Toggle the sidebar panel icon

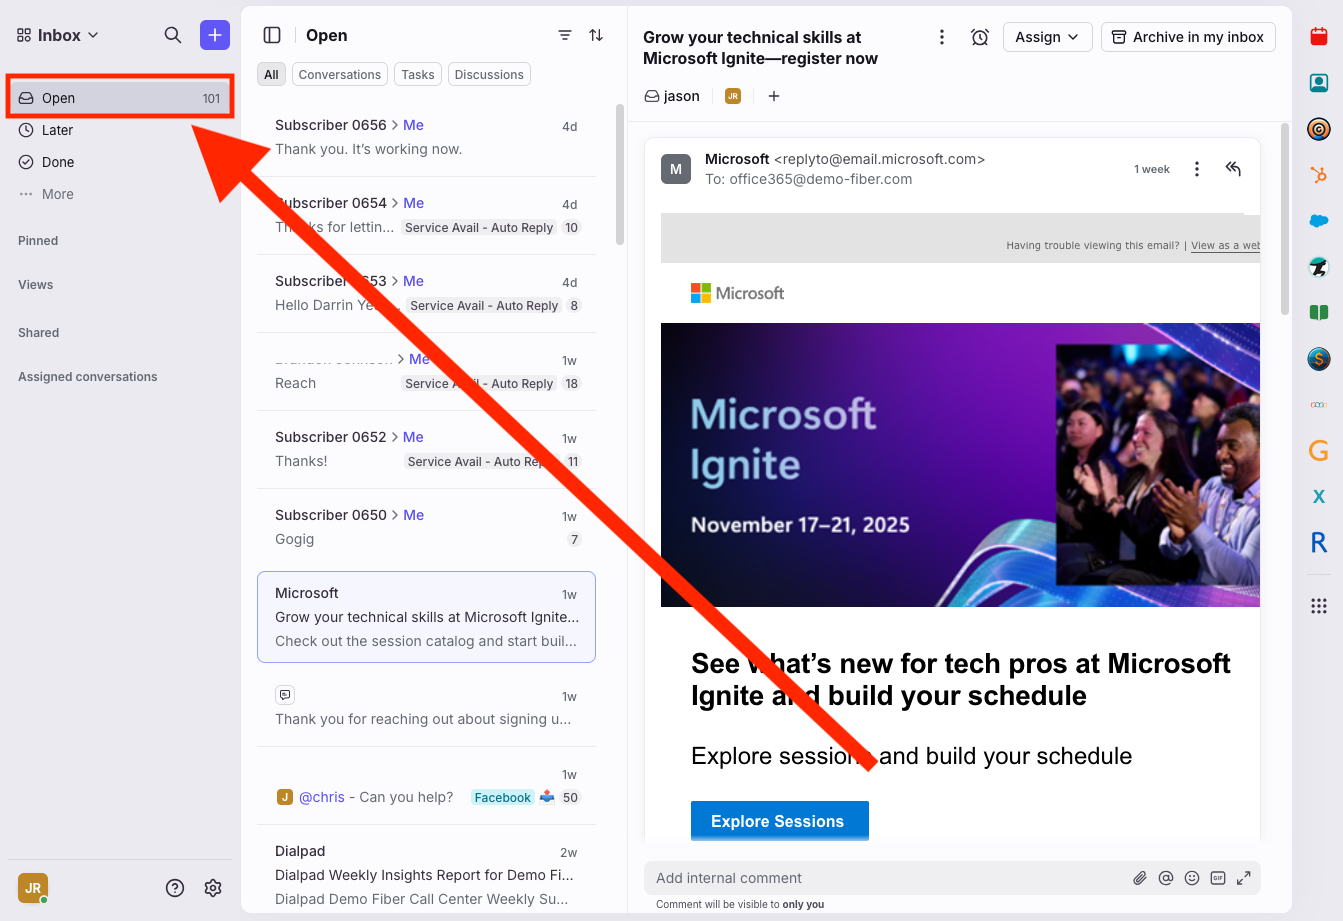click(x=272, y=35)
